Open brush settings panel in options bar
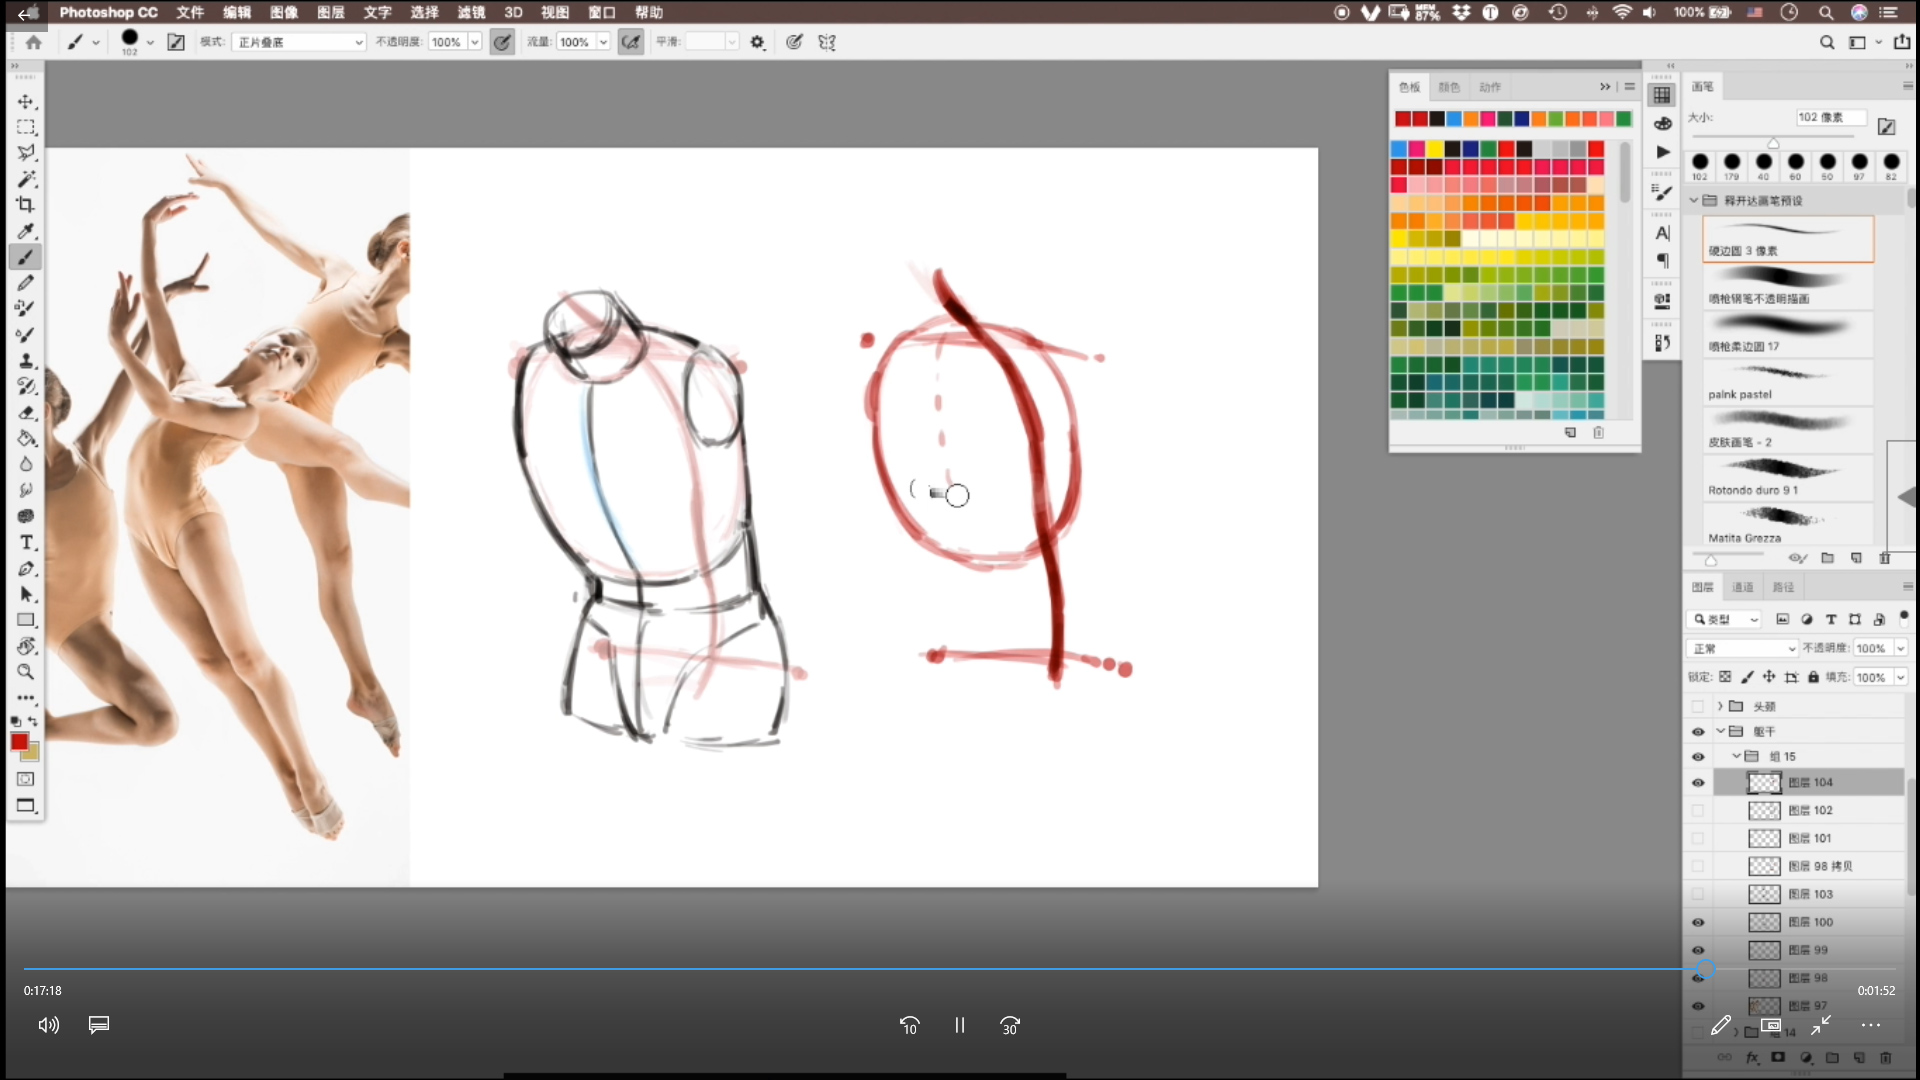The height and width of the screenshot is (1080, 1920). click(176, 42)
